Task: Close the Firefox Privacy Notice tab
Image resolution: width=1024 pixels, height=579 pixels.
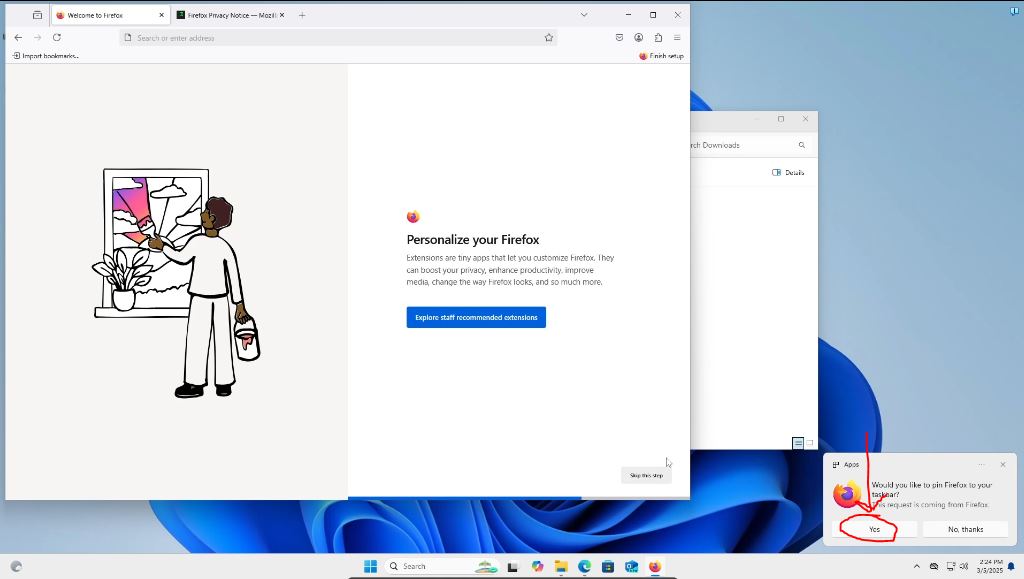Action: coord(282,15)
